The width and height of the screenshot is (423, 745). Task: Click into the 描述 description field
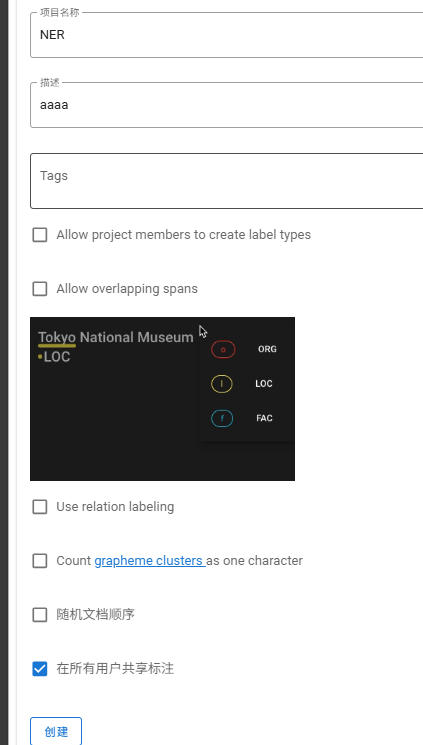pyautogui.click(x=227, y=105)
